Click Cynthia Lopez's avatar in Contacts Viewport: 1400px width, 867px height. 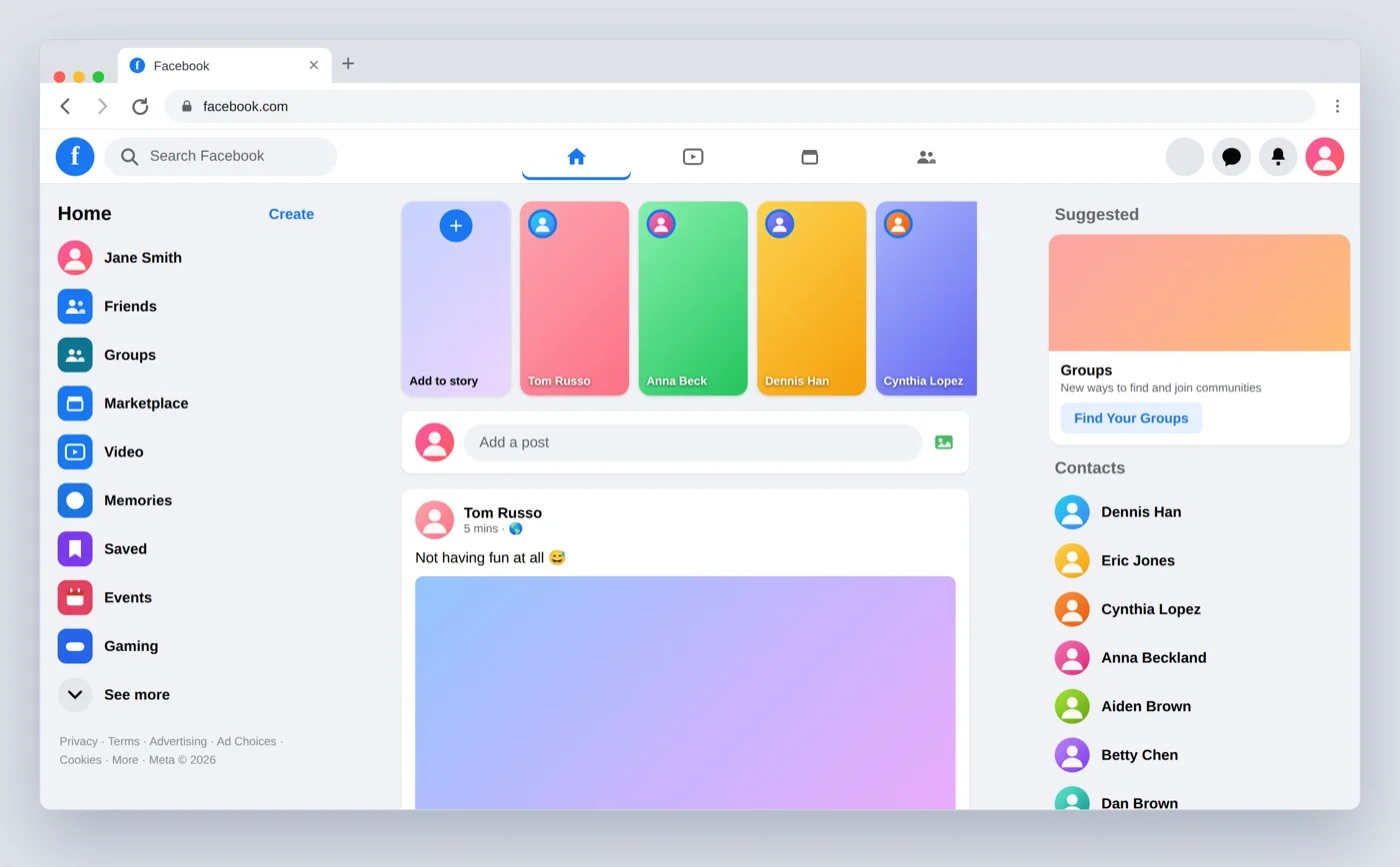[x=1072, y=609]
